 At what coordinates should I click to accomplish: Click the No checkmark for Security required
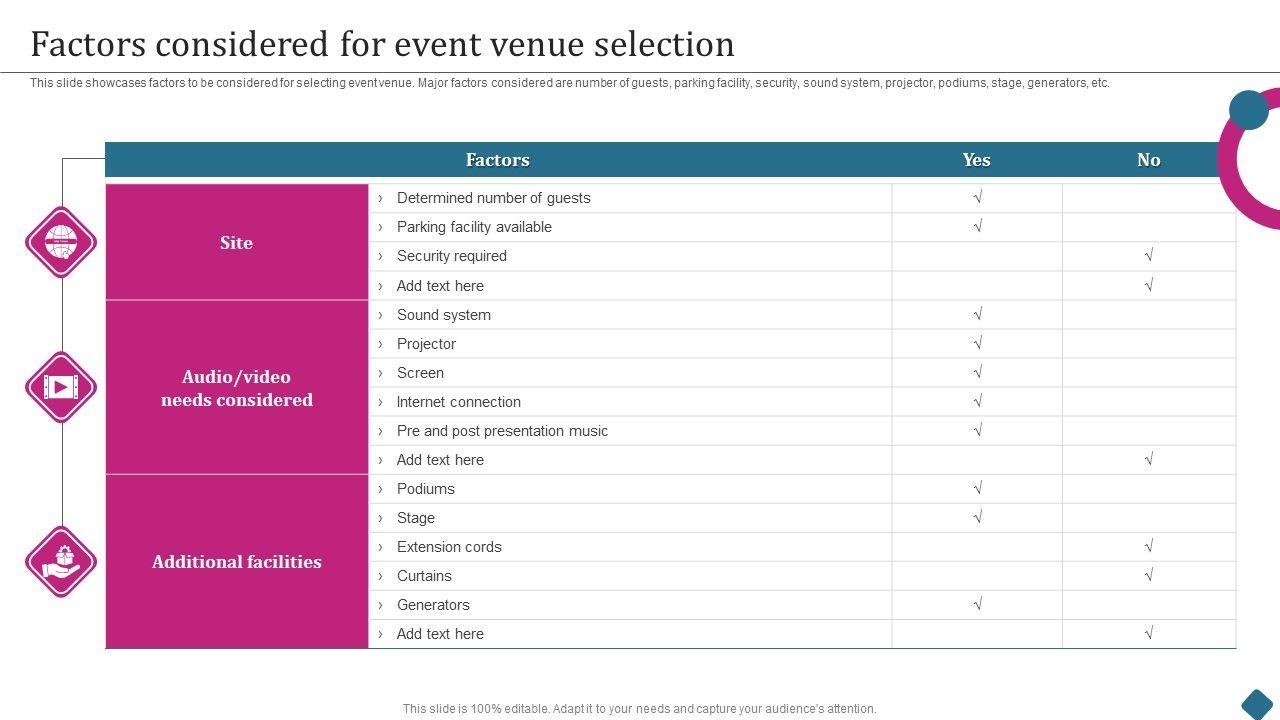[x=1149, y=256]
